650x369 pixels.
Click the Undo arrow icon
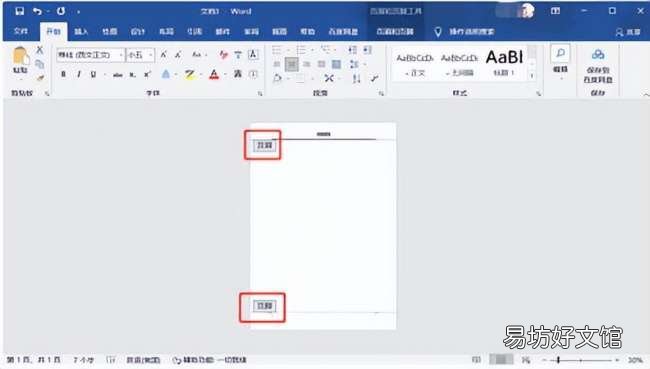pos(37,11)
